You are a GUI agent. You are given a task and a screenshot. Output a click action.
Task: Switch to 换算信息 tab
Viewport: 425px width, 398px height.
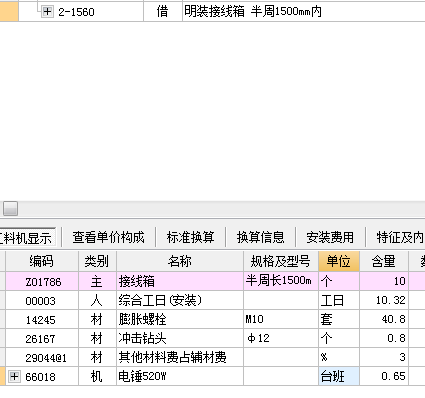[260, 238]
